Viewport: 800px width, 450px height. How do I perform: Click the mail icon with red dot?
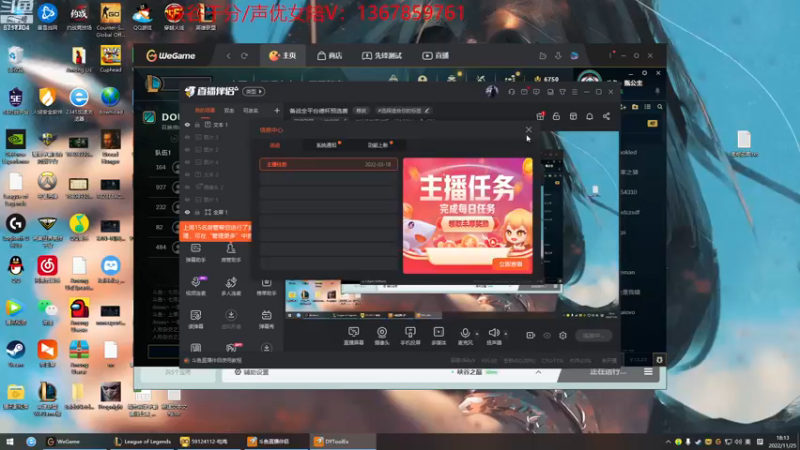[524, 92]
